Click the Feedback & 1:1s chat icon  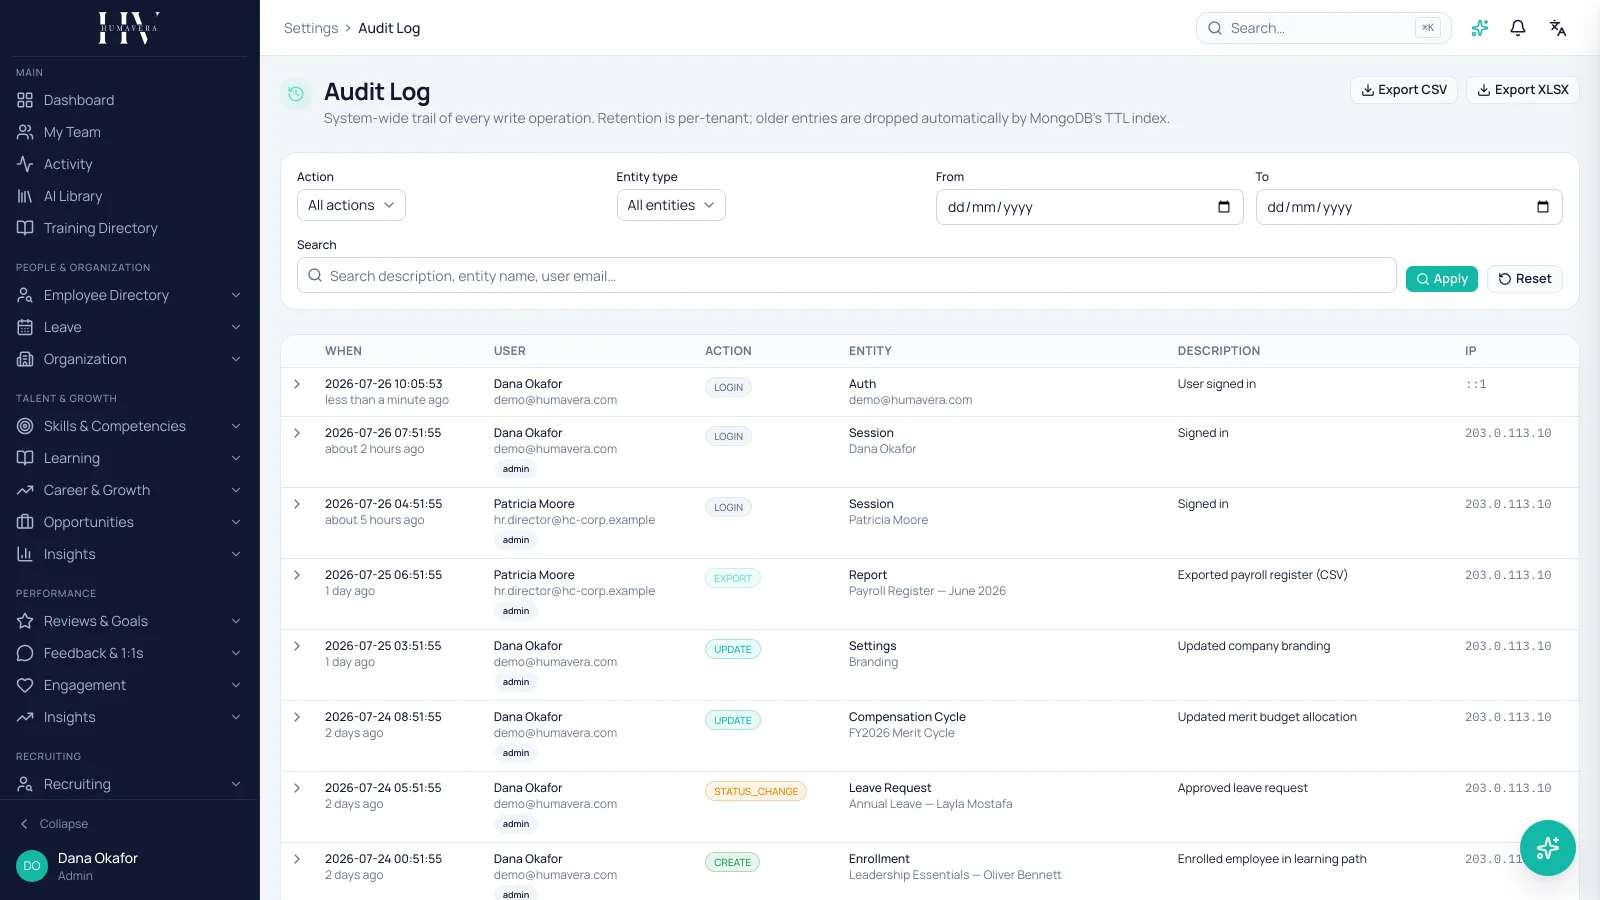(x=25, y=653)
